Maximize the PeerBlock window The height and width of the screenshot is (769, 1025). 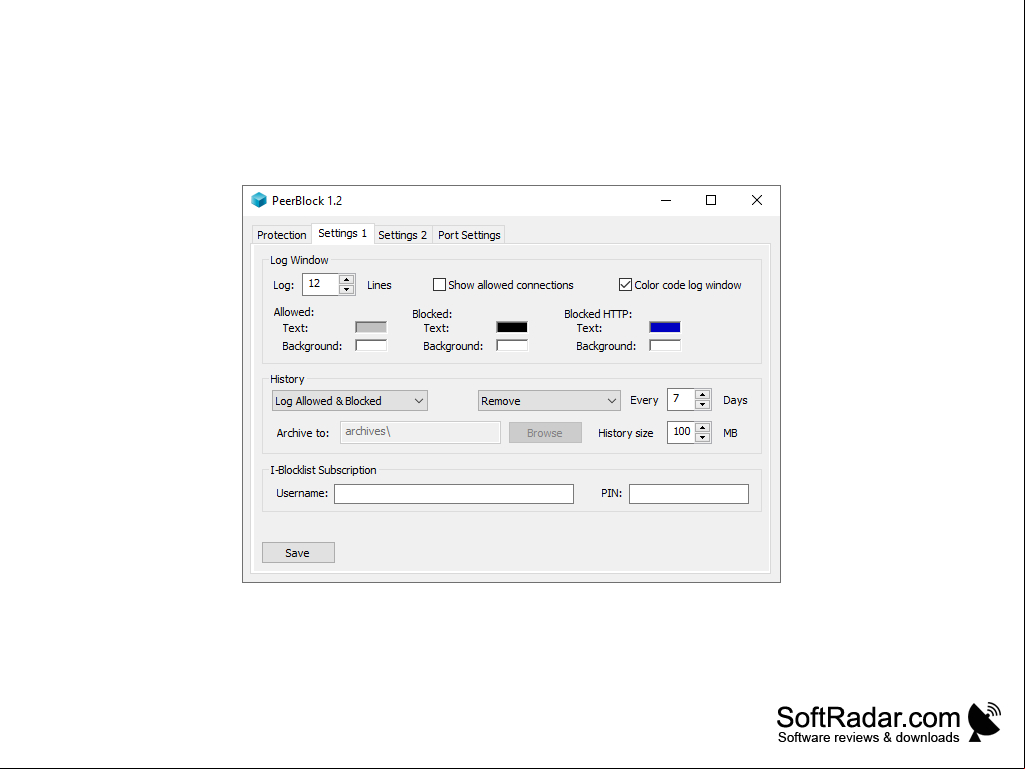click(711, 201)
